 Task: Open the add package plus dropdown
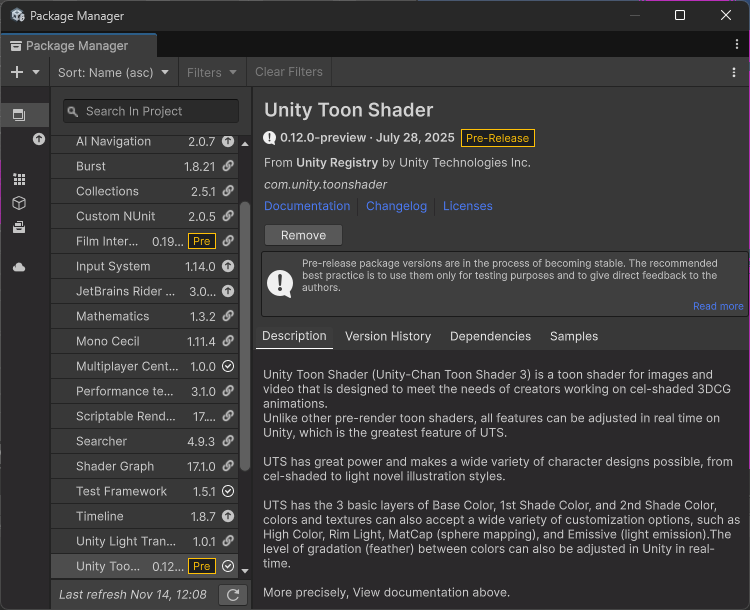(24, 72)
